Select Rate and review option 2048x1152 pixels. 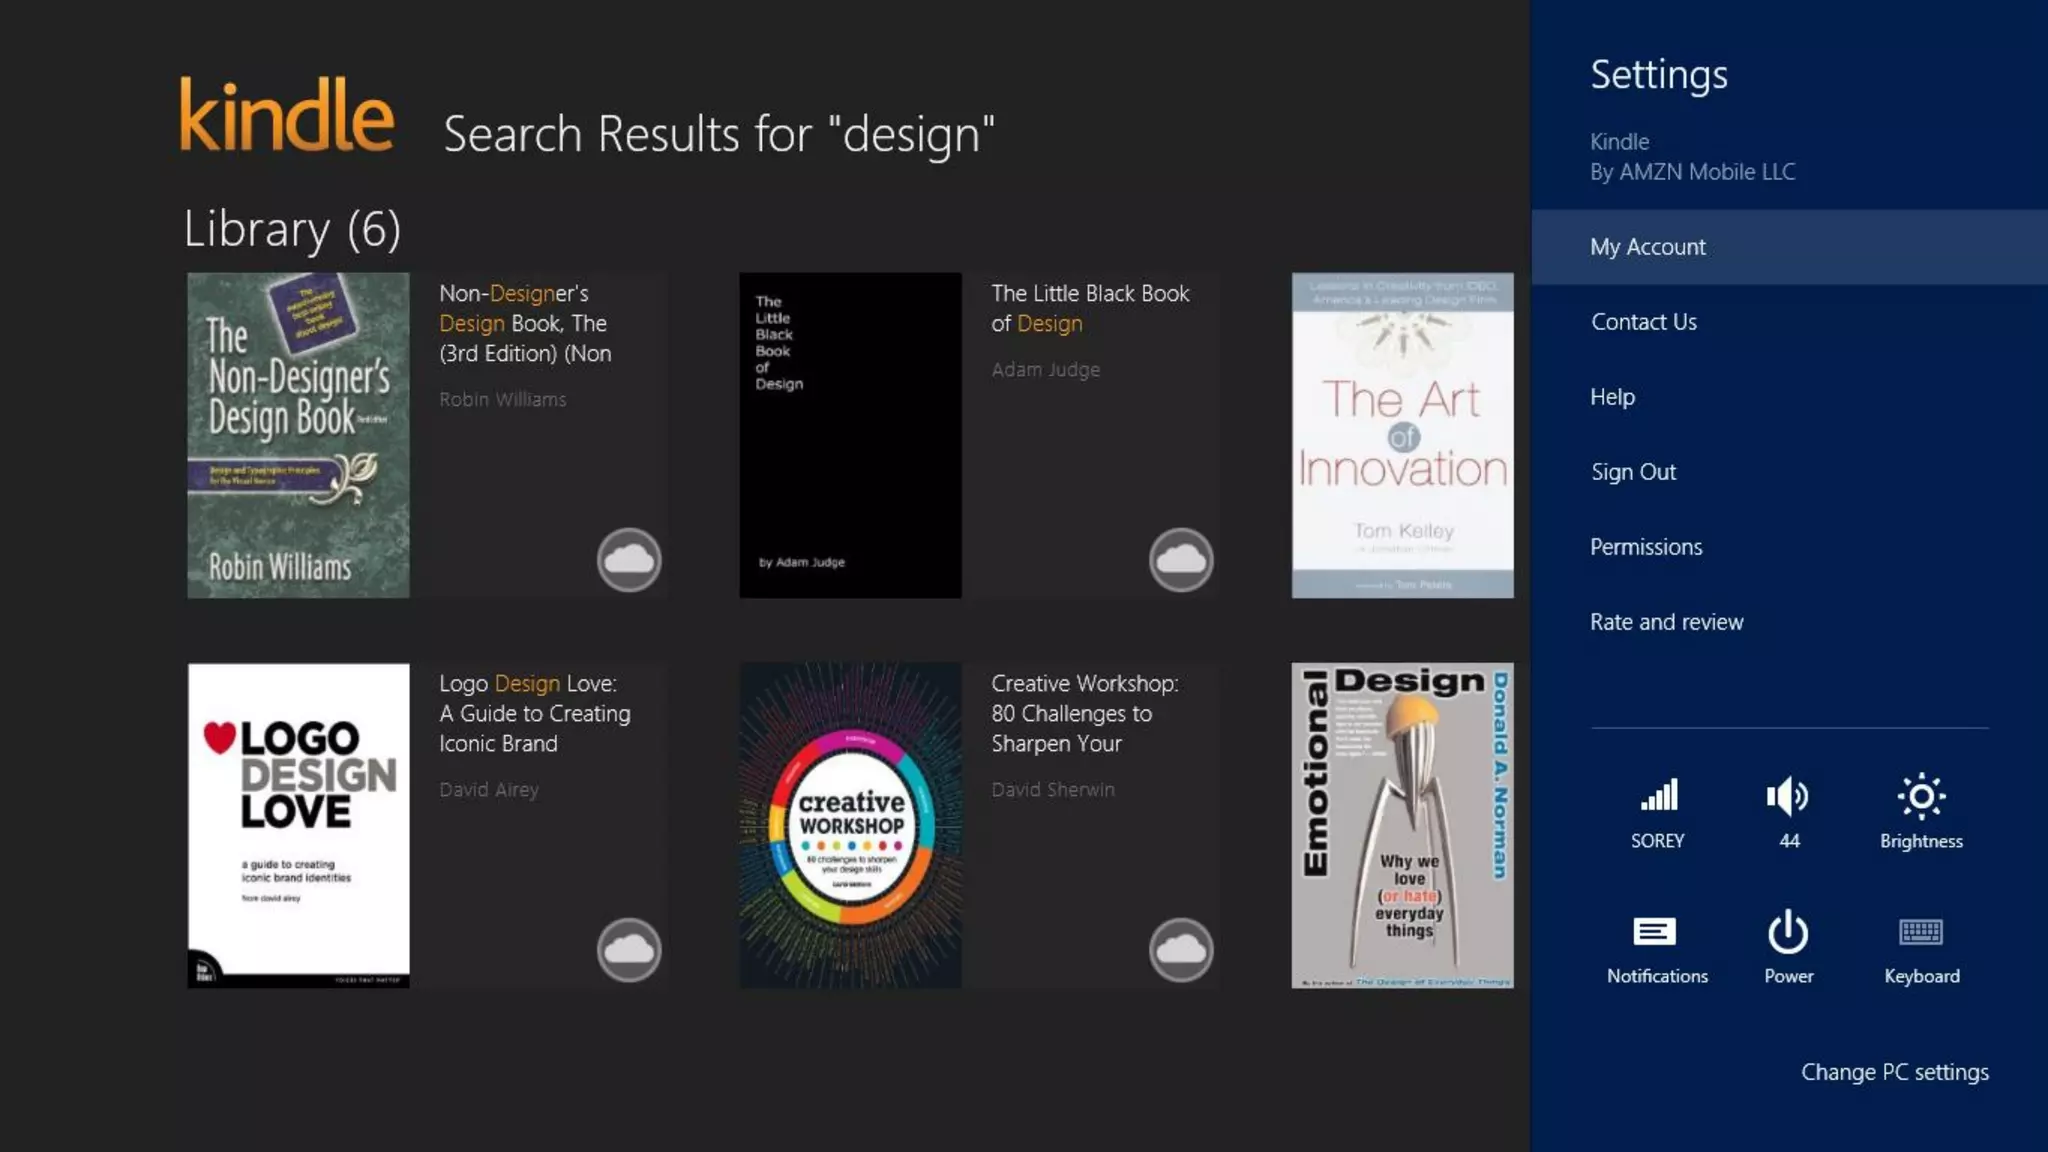(1666, 622)
